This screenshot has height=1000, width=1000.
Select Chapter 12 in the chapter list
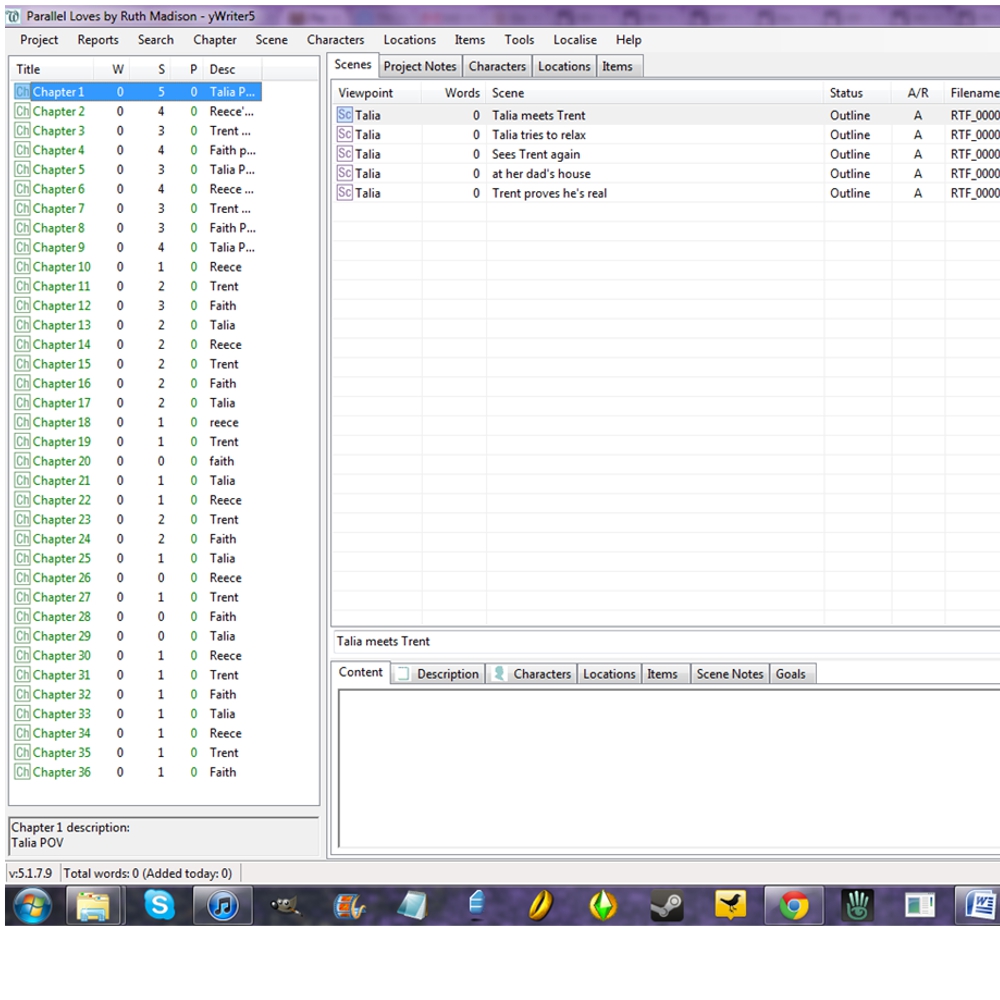(61, 306)
